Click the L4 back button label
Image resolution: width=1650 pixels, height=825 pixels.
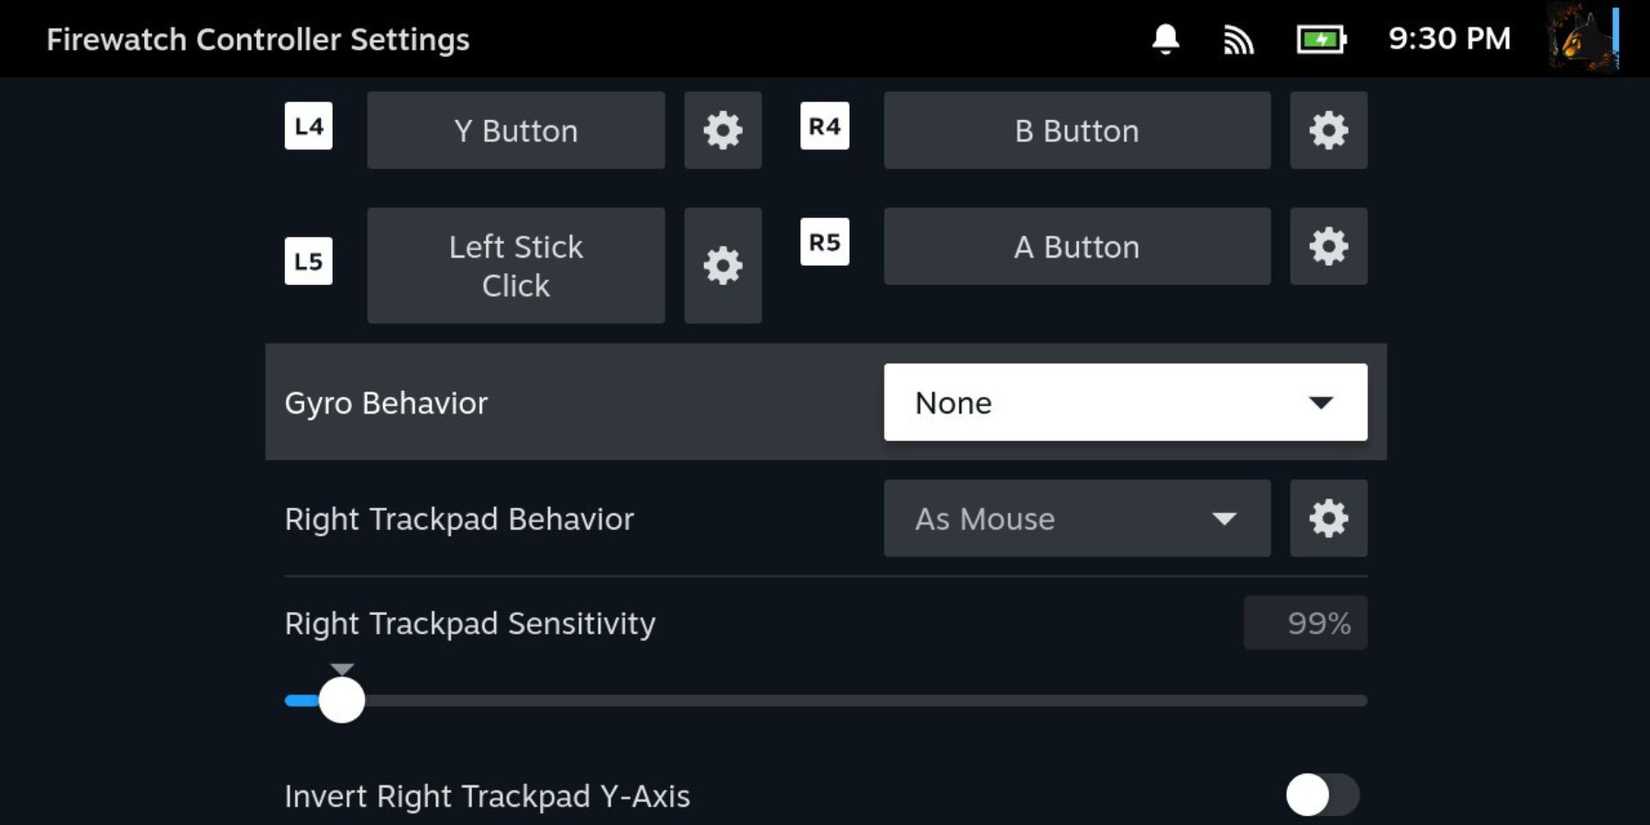tap(308, 126)
